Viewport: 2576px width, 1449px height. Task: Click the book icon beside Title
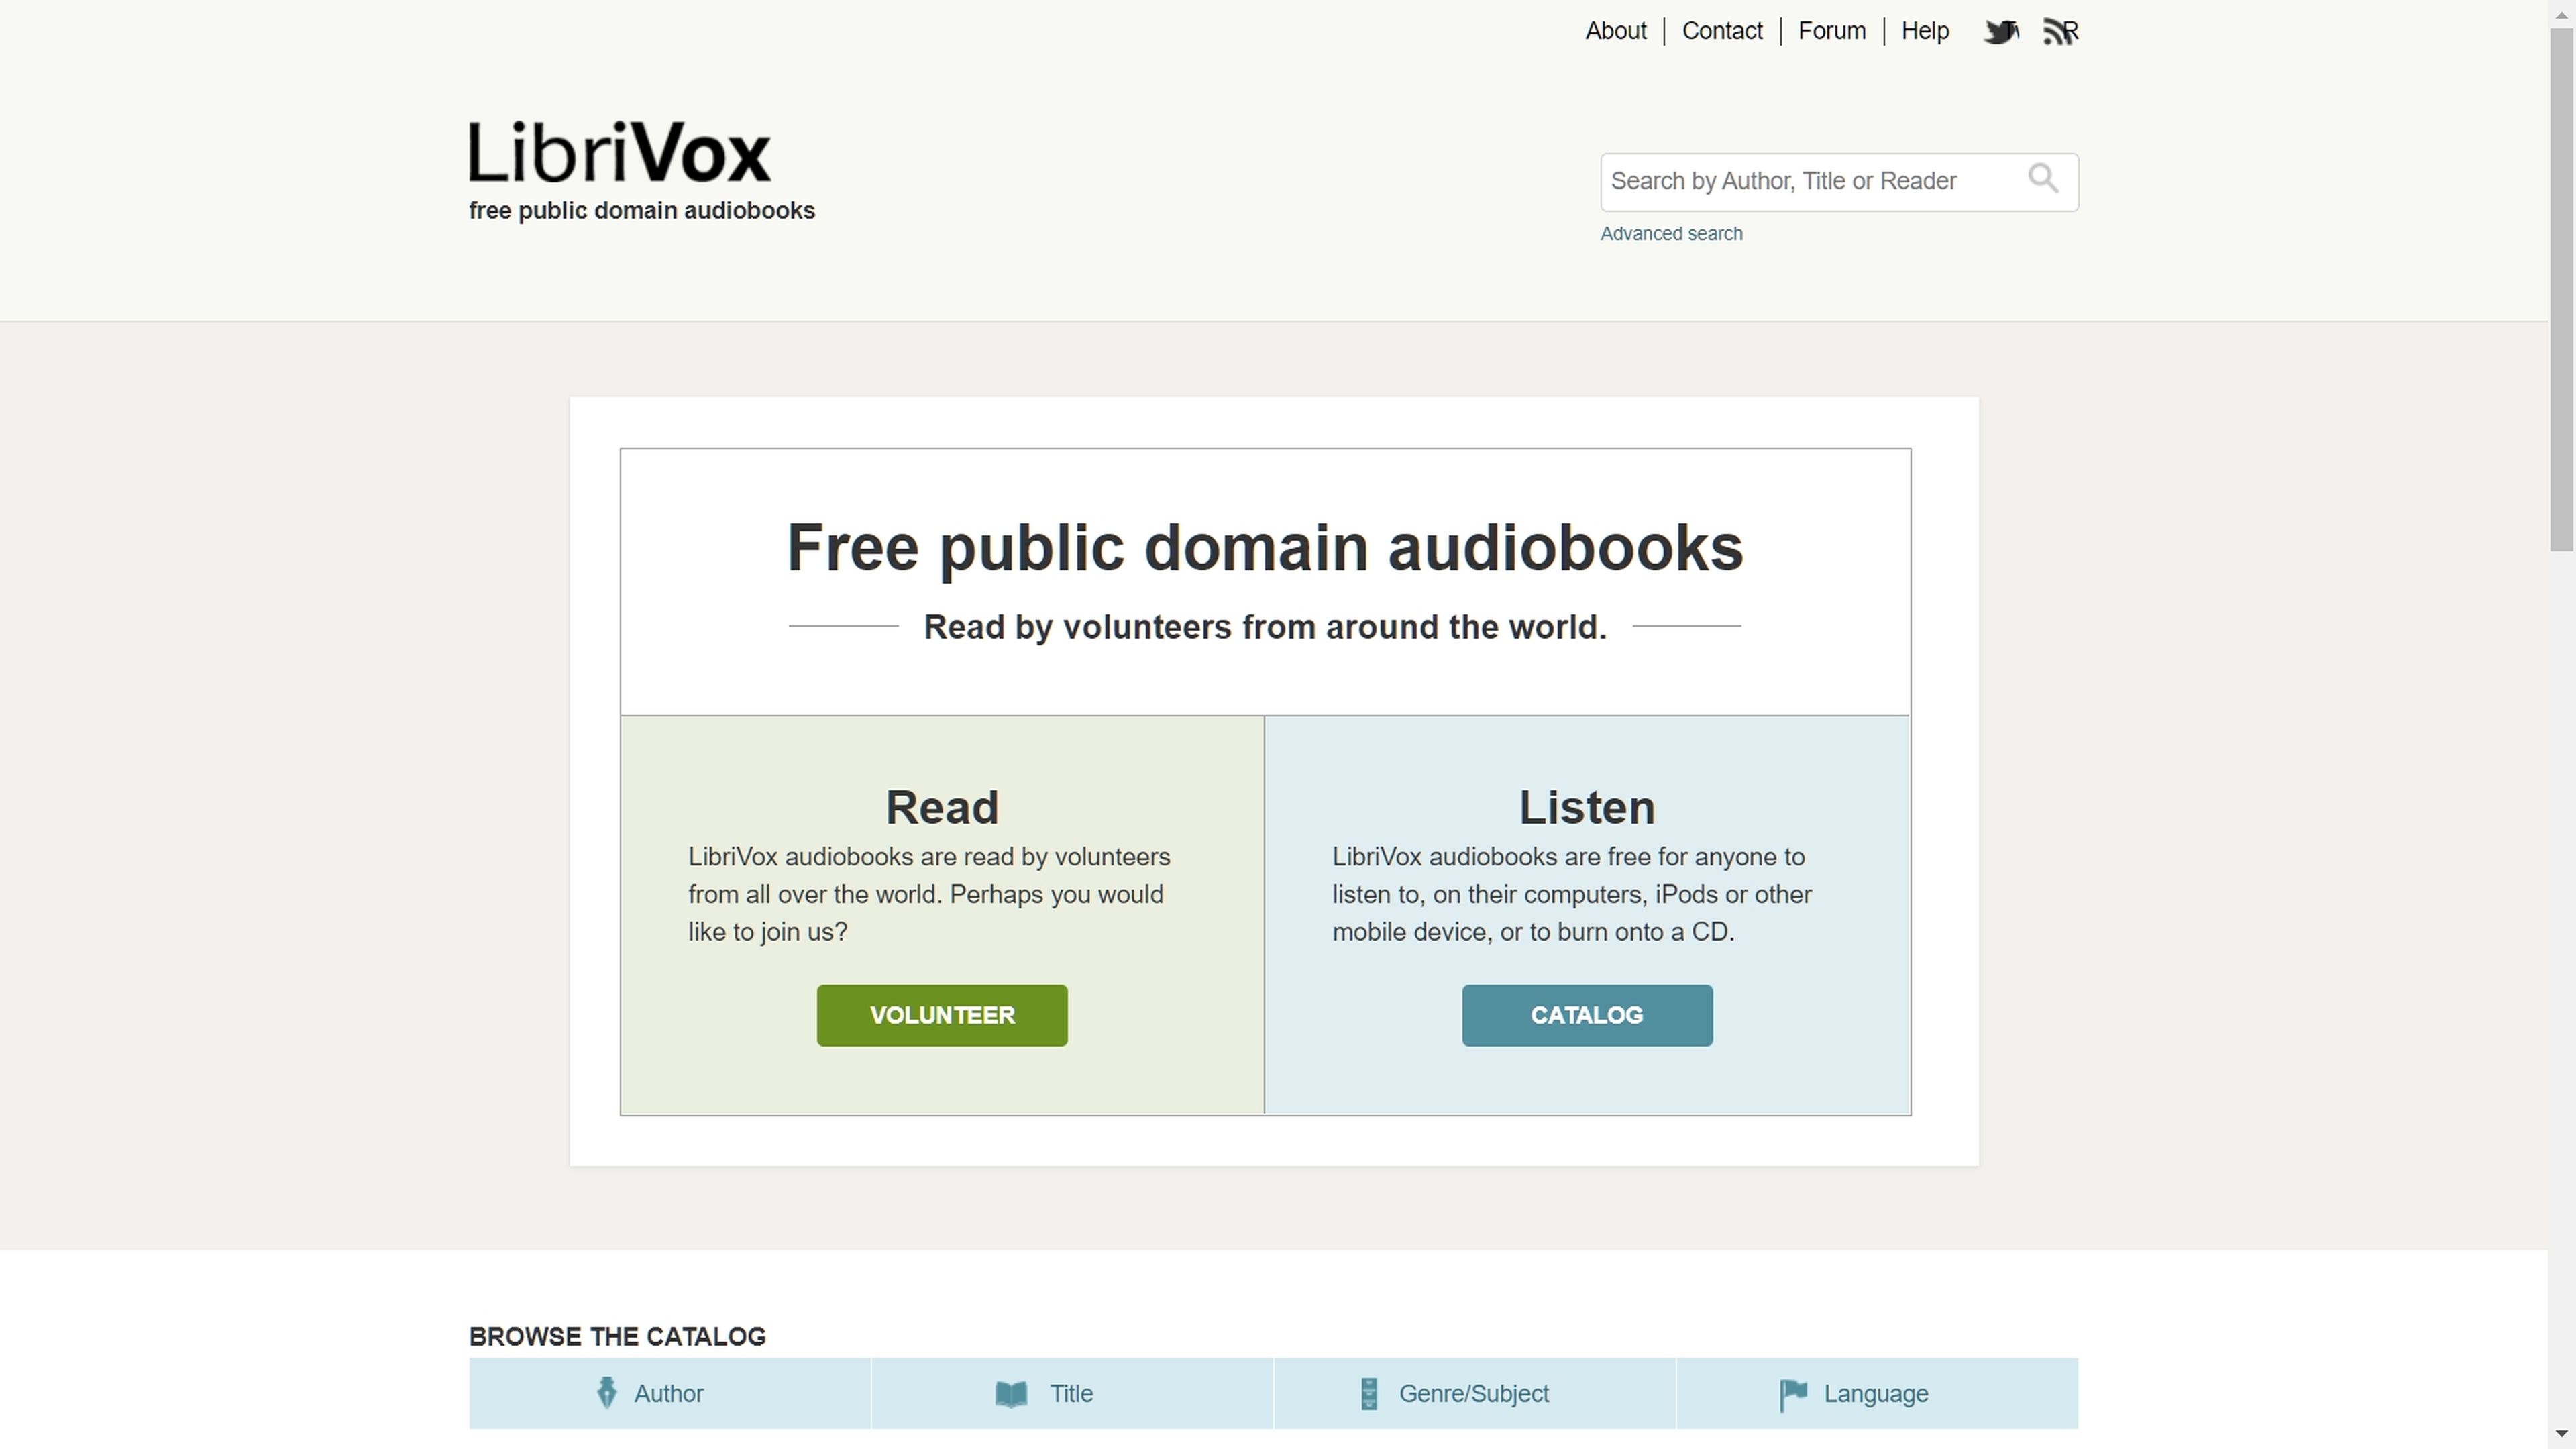click(1011, 1394)
